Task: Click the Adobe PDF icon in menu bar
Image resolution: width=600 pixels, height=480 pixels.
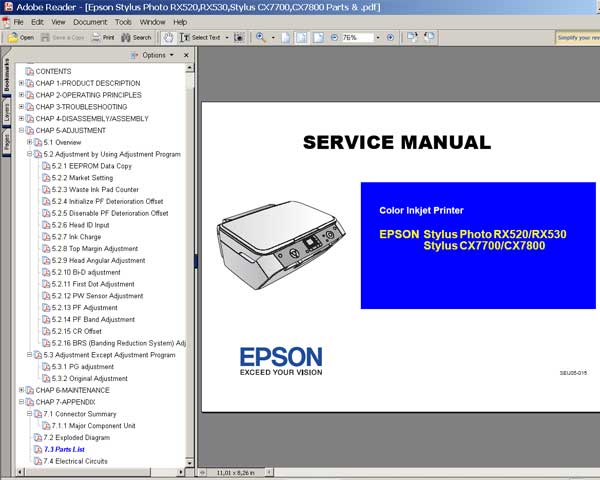Action: (x=5, y=22)
